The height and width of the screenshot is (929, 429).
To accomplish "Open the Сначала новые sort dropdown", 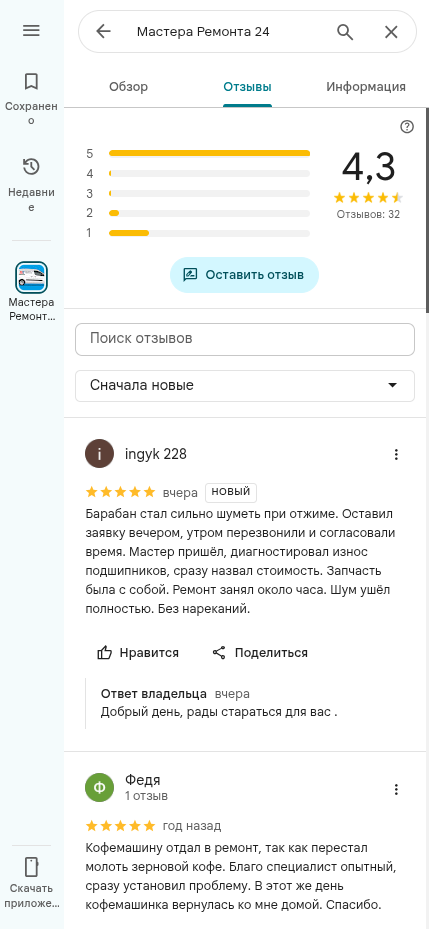I will [245, 386].
